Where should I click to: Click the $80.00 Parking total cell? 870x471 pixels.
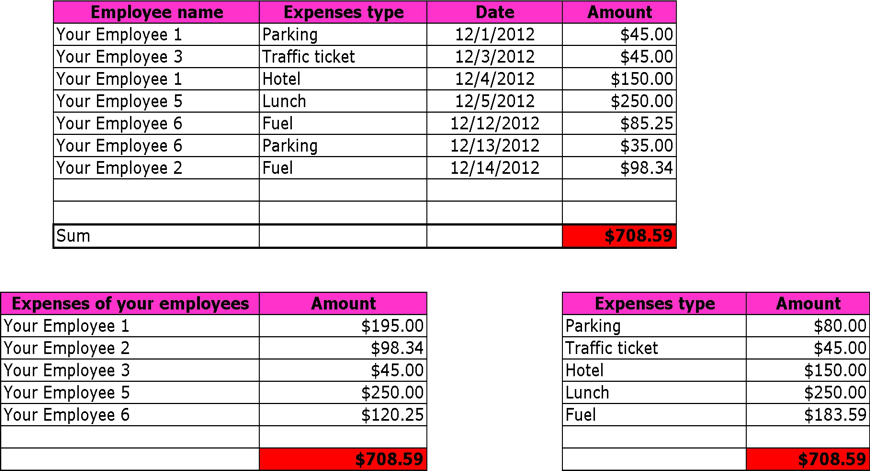[807, 326]
